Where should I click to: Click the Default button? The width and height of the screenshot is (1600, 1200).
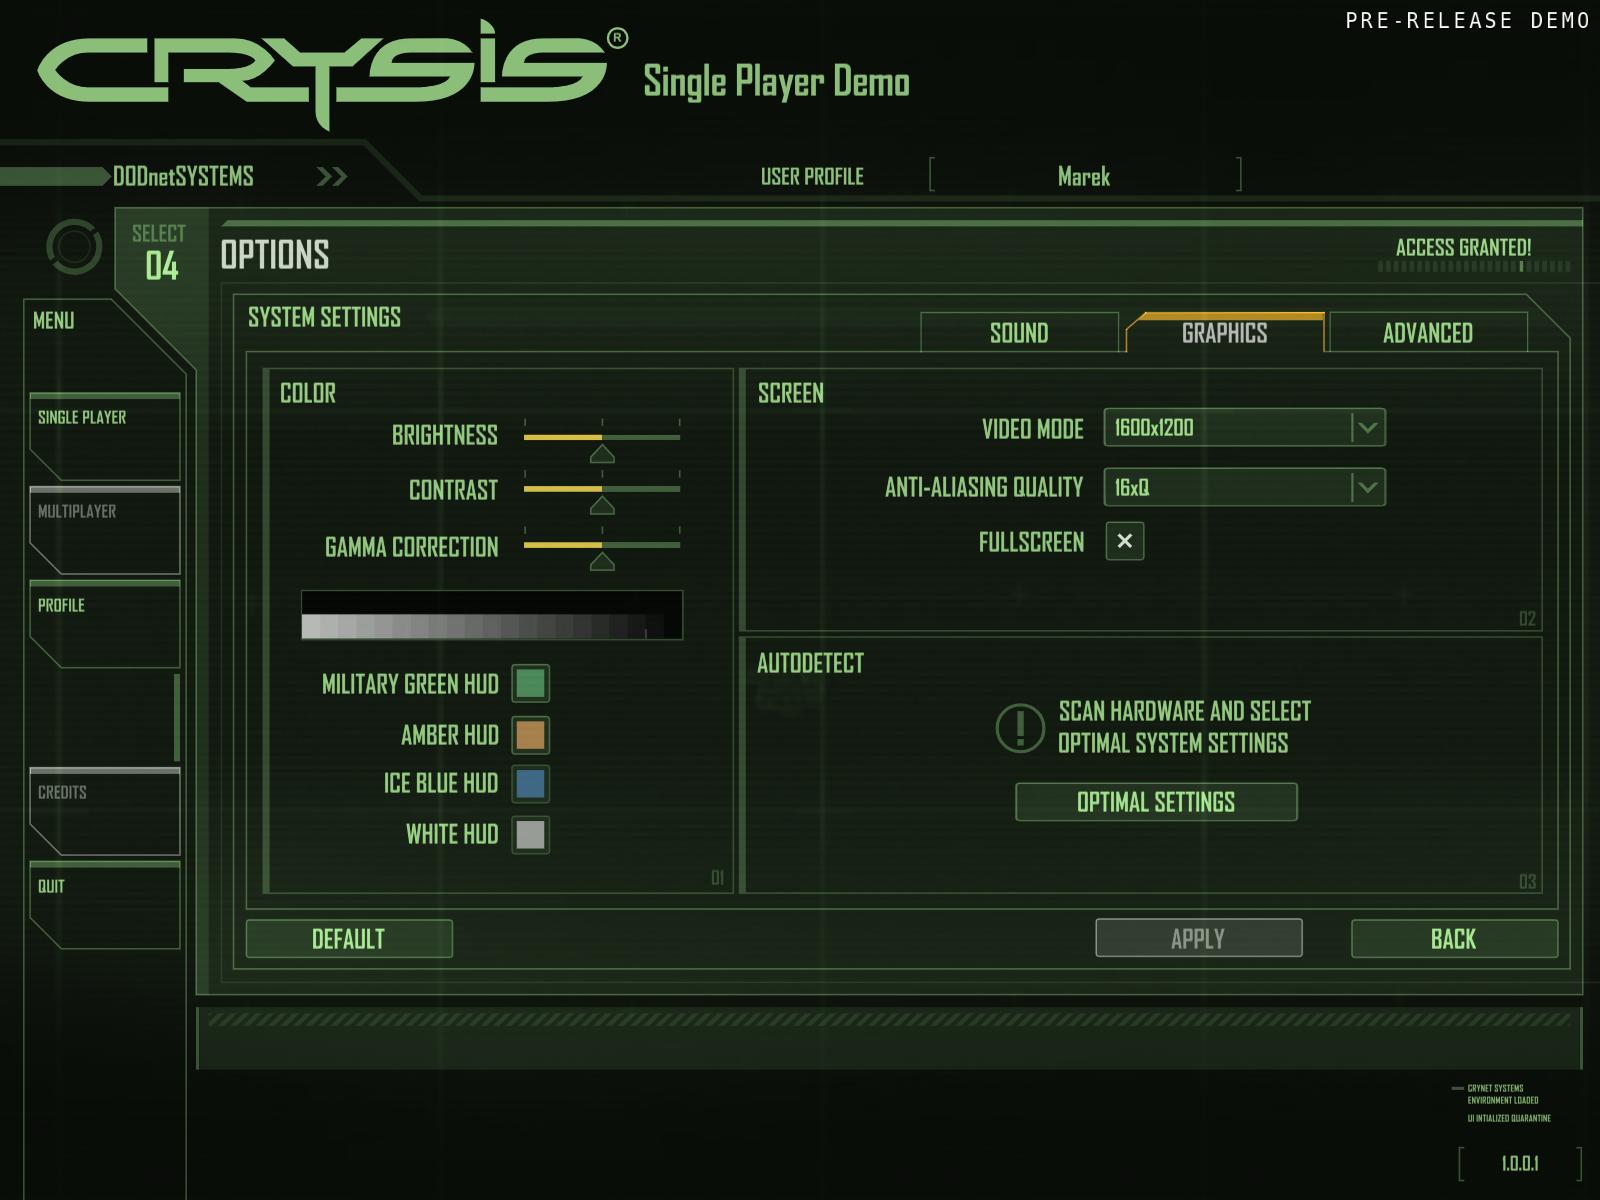pos(349,939)
